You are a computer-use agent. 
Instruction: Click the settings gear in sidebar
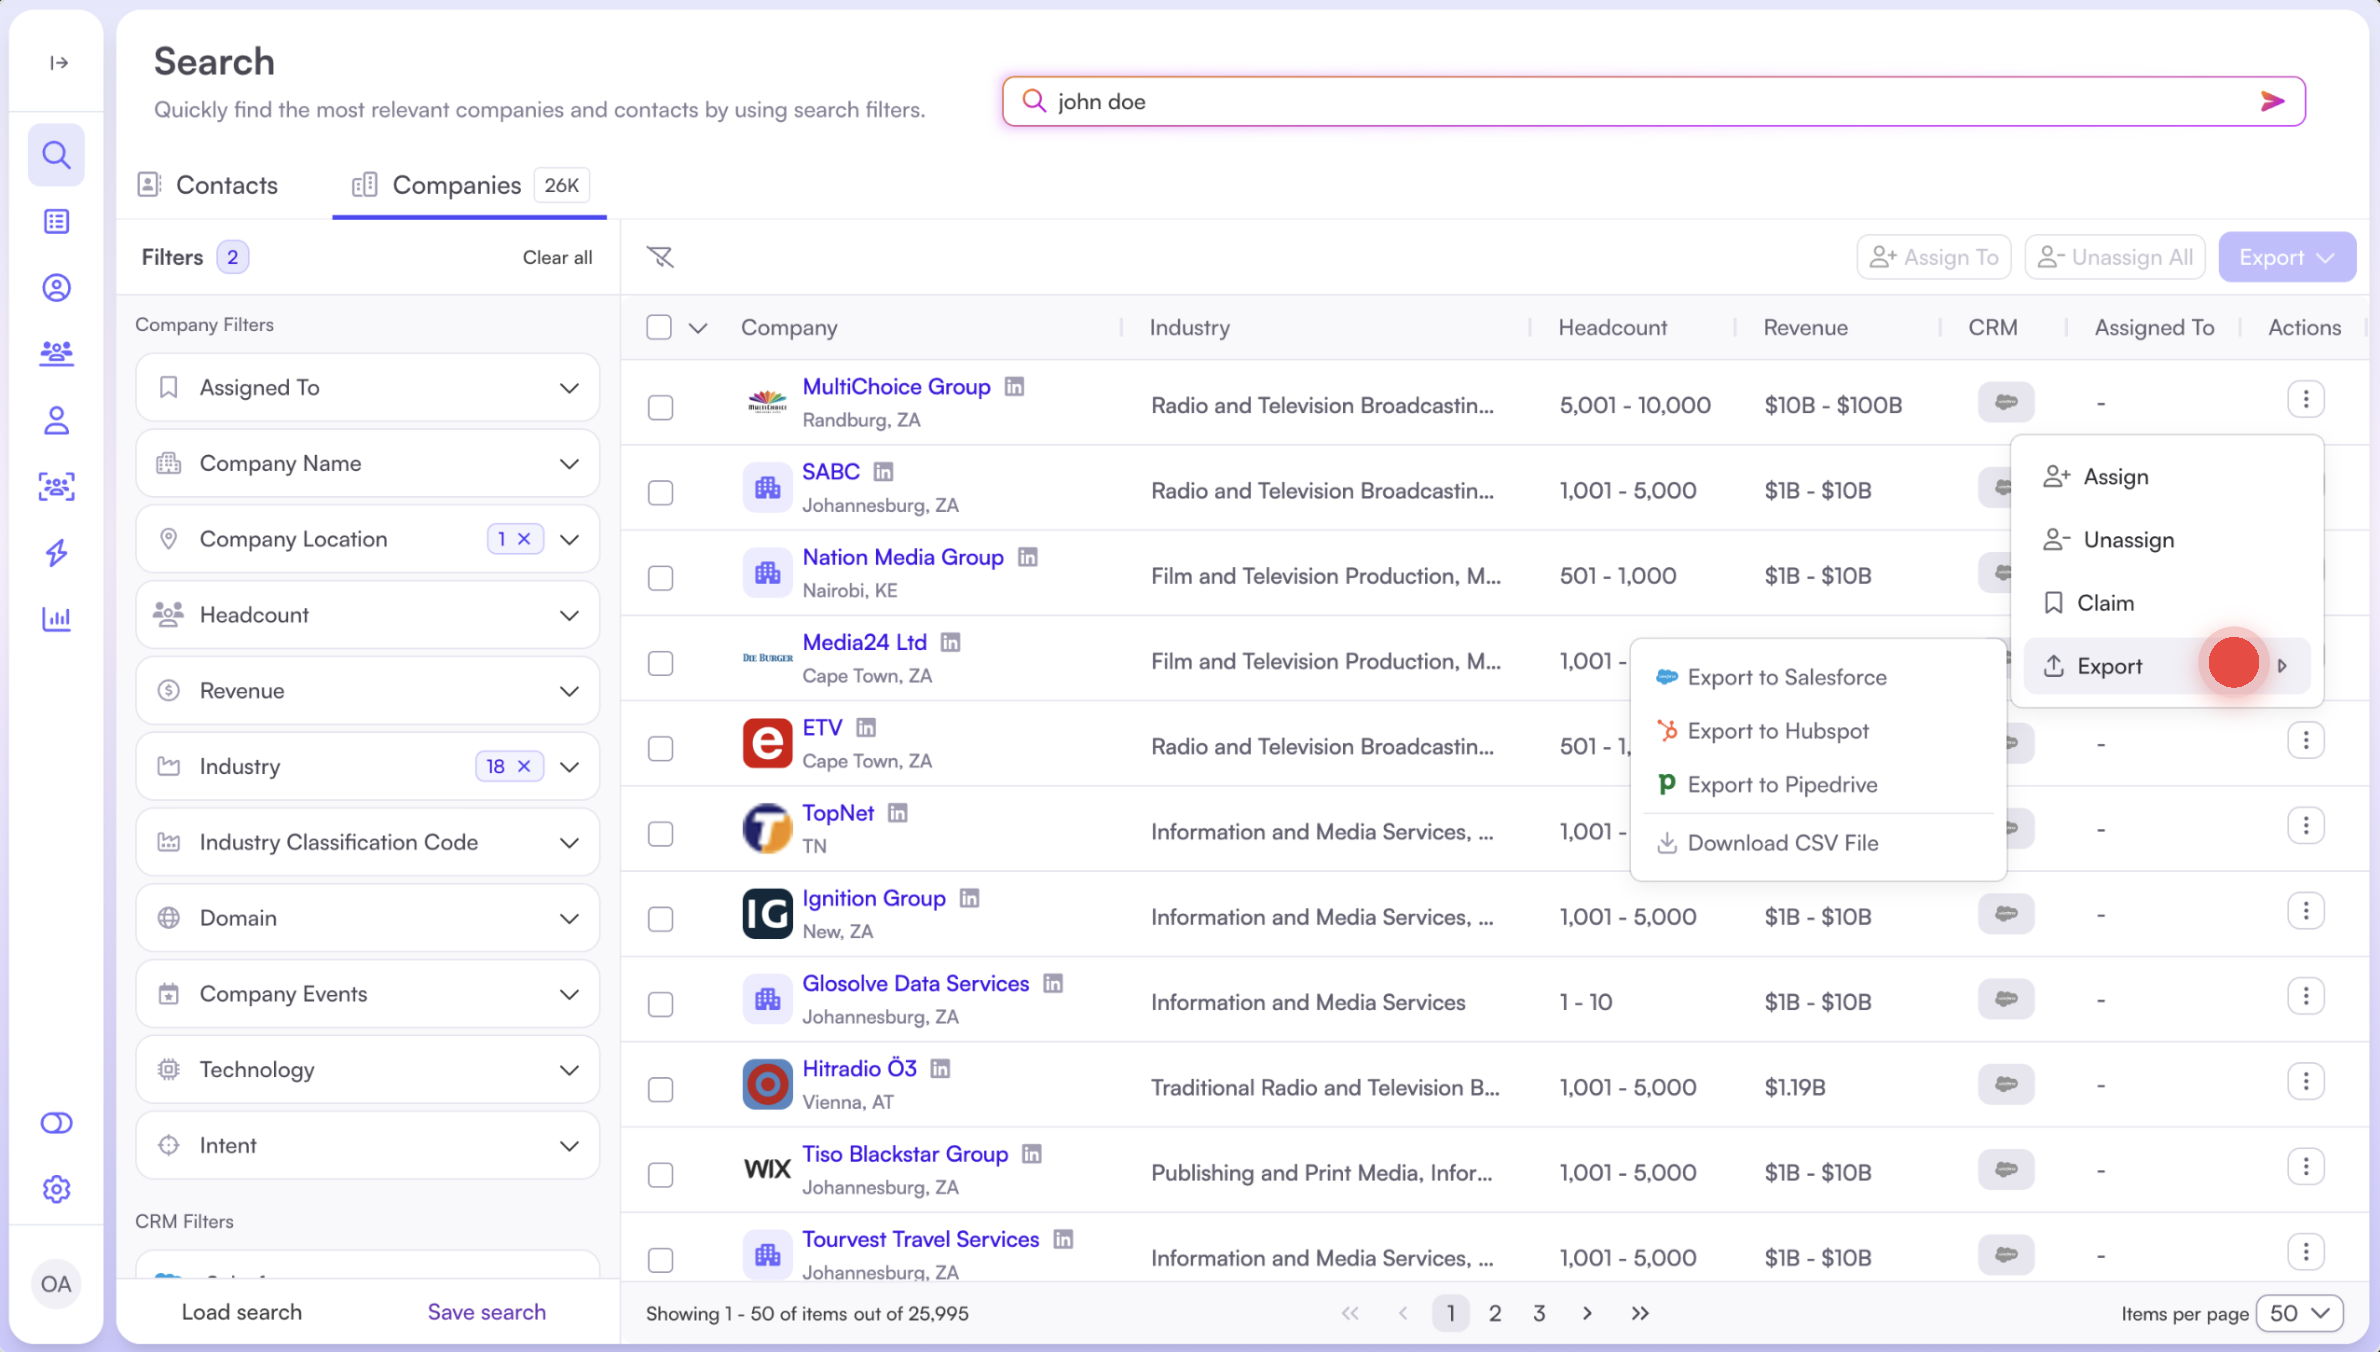pos(57,1189)
